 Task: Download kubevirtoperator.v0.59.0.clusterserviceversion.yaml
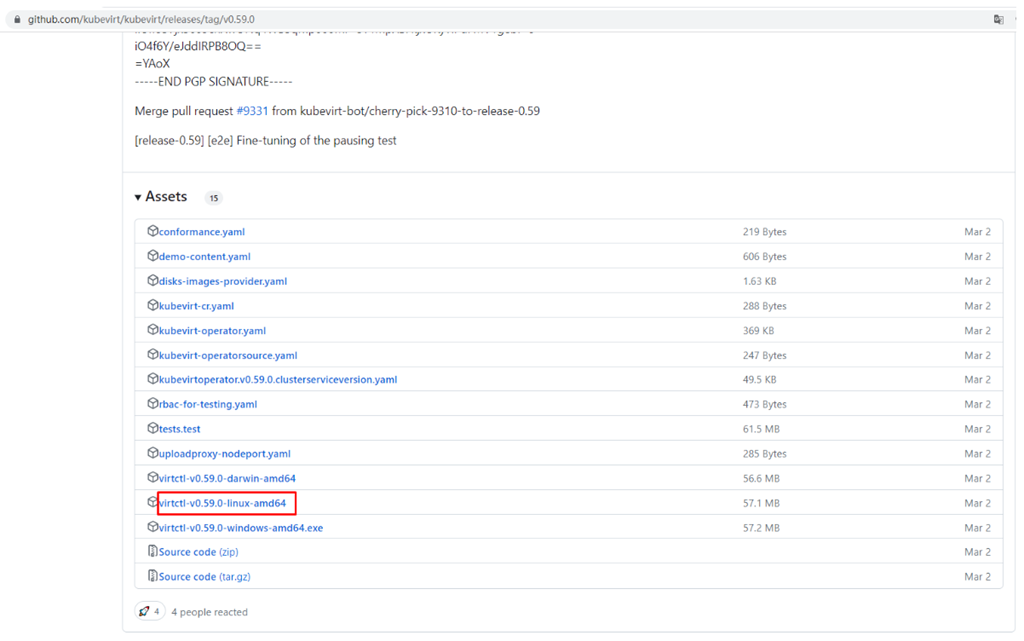click(278, 380)
